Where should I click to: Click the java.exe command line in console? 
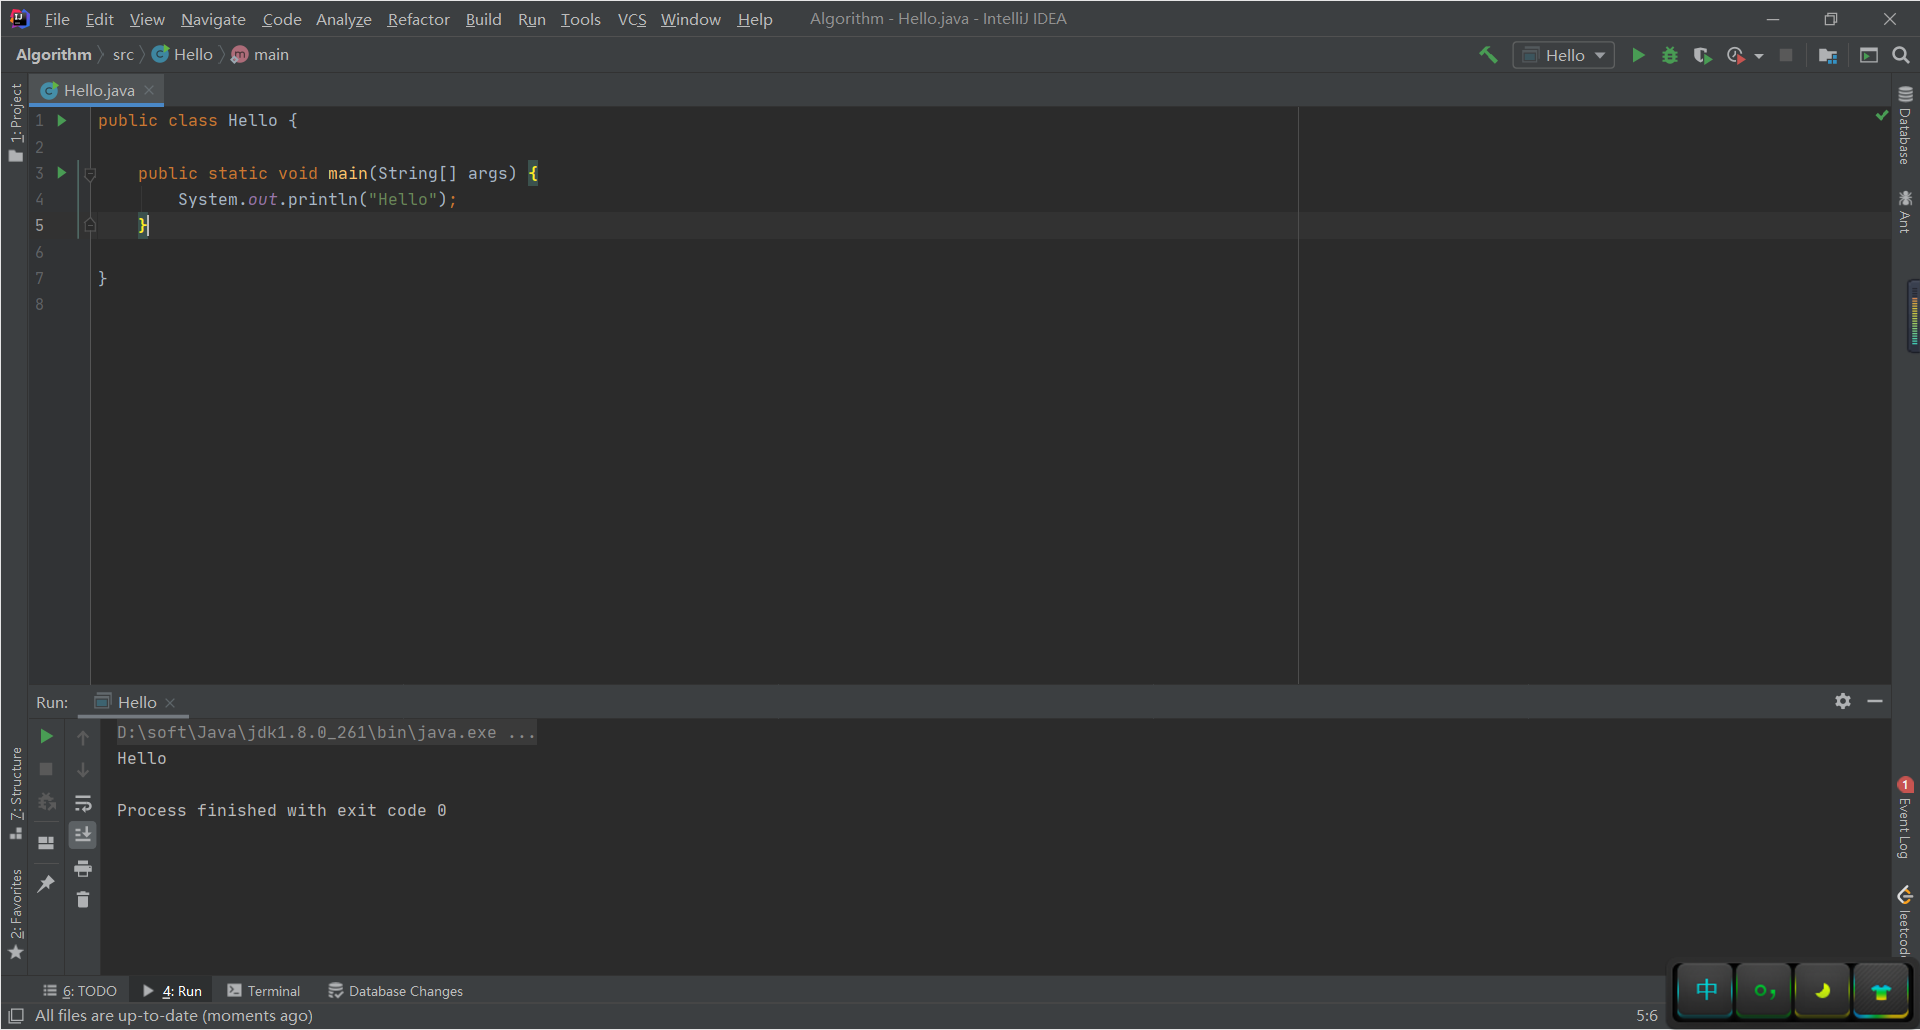click(x=326, y=733)
